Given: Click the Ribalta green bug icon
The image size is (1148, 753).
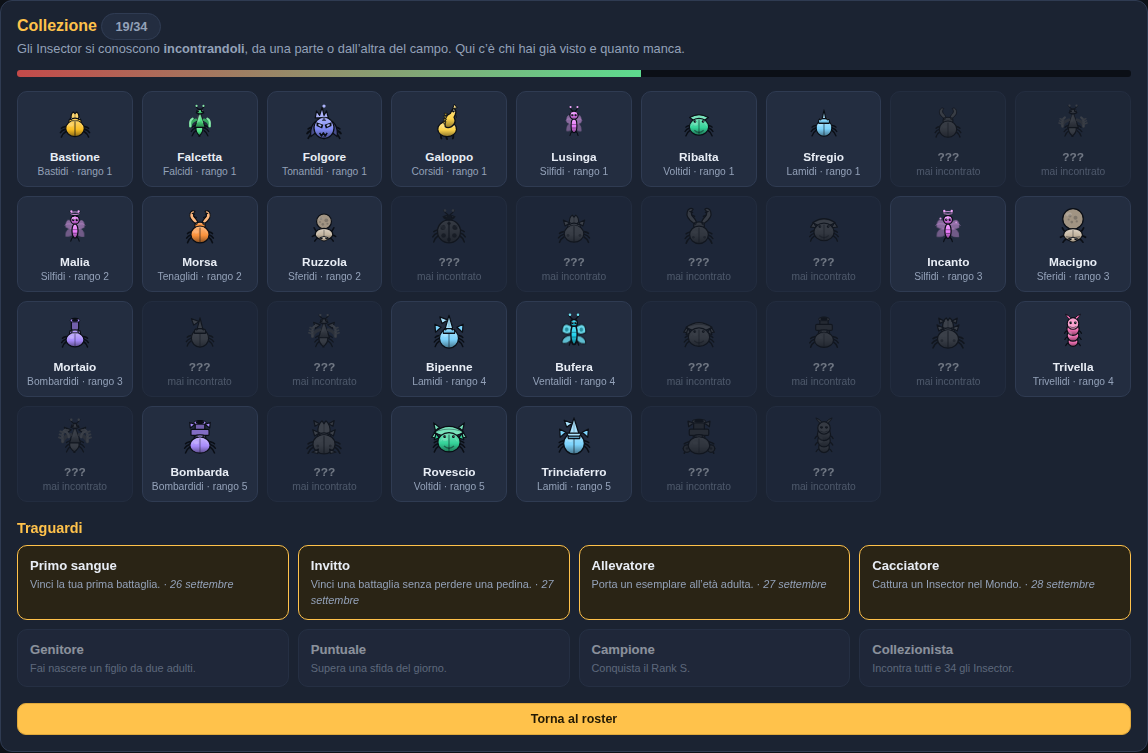Looking at the screenshot, I should [698, 125].
